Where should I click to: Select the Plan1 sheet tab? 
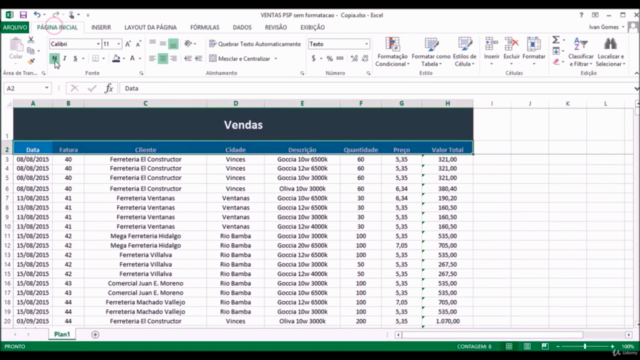(62, 334)
